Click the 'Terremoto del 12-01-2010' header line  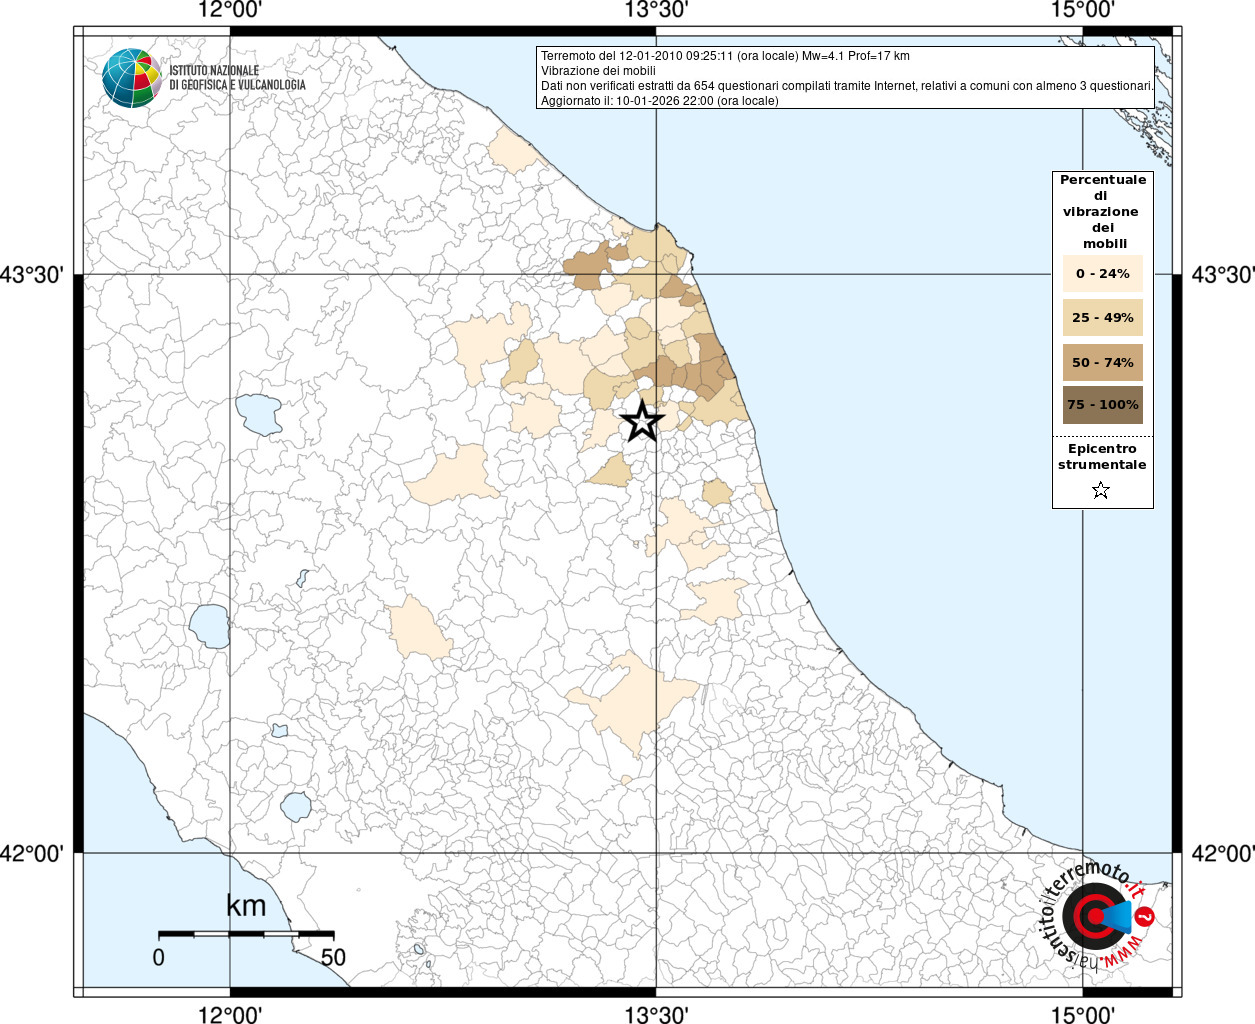pyautogui.click(x=725, y=56)
